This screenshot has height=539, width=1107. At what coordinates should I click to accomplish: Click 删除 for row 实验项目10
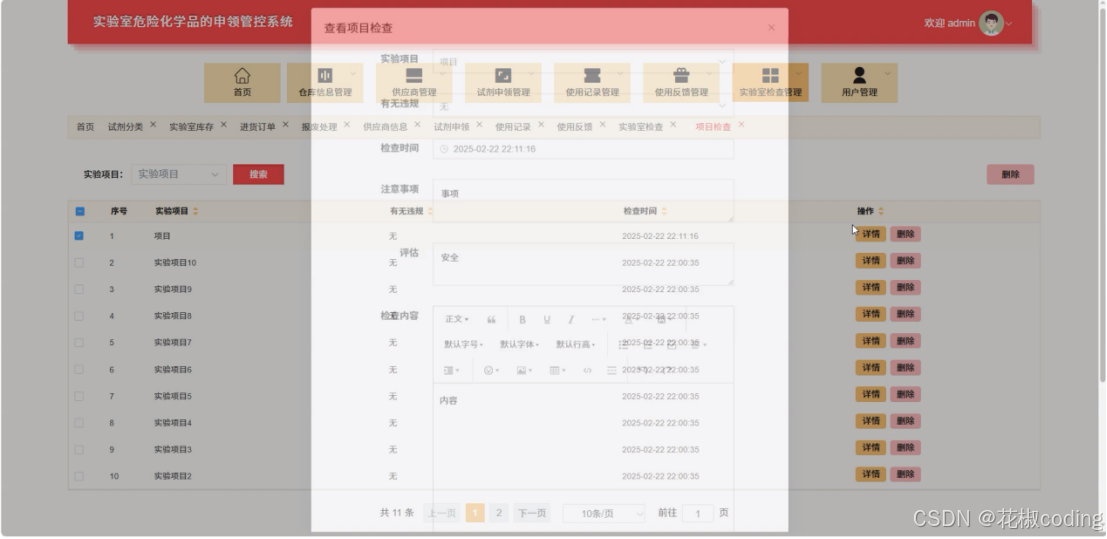pyautogui.click(x=905, y=261)
